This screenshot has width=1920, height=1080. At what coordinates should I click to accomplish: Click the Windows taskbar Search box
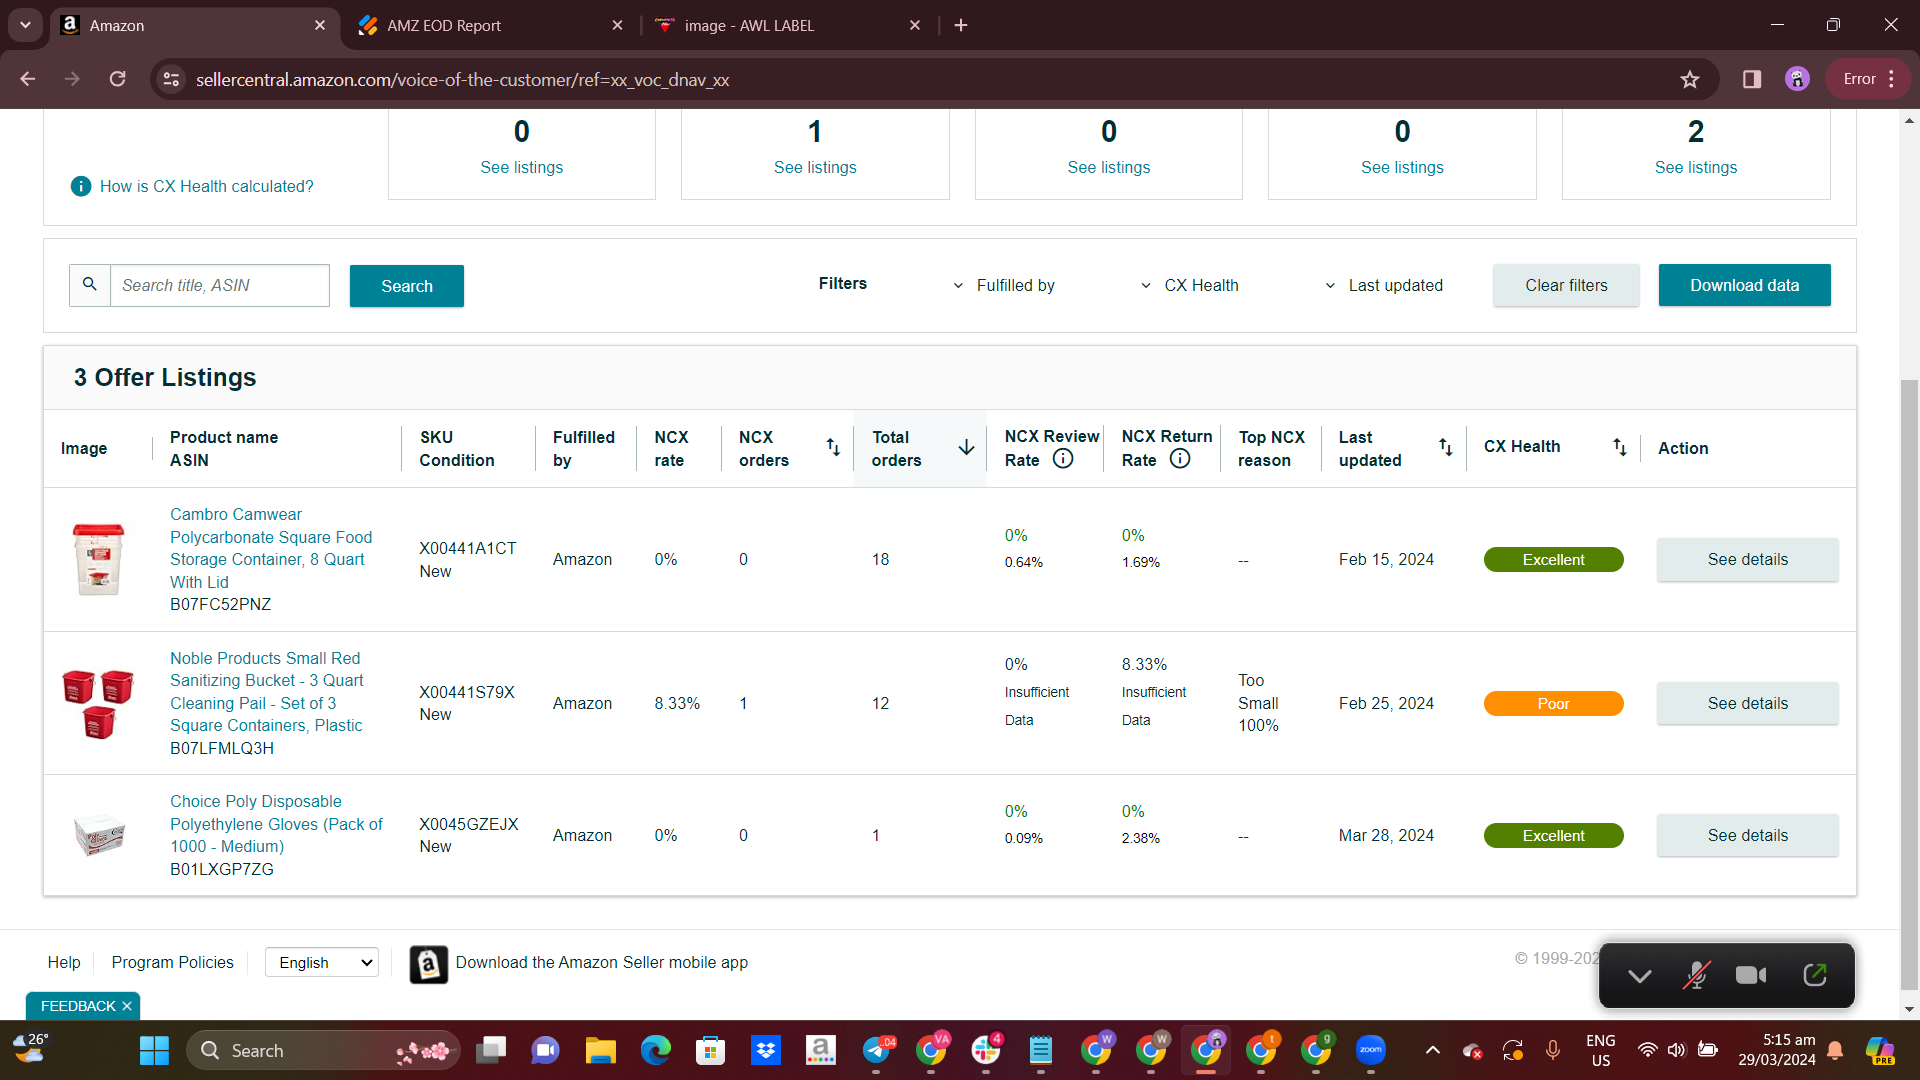tap(323, 1050)
